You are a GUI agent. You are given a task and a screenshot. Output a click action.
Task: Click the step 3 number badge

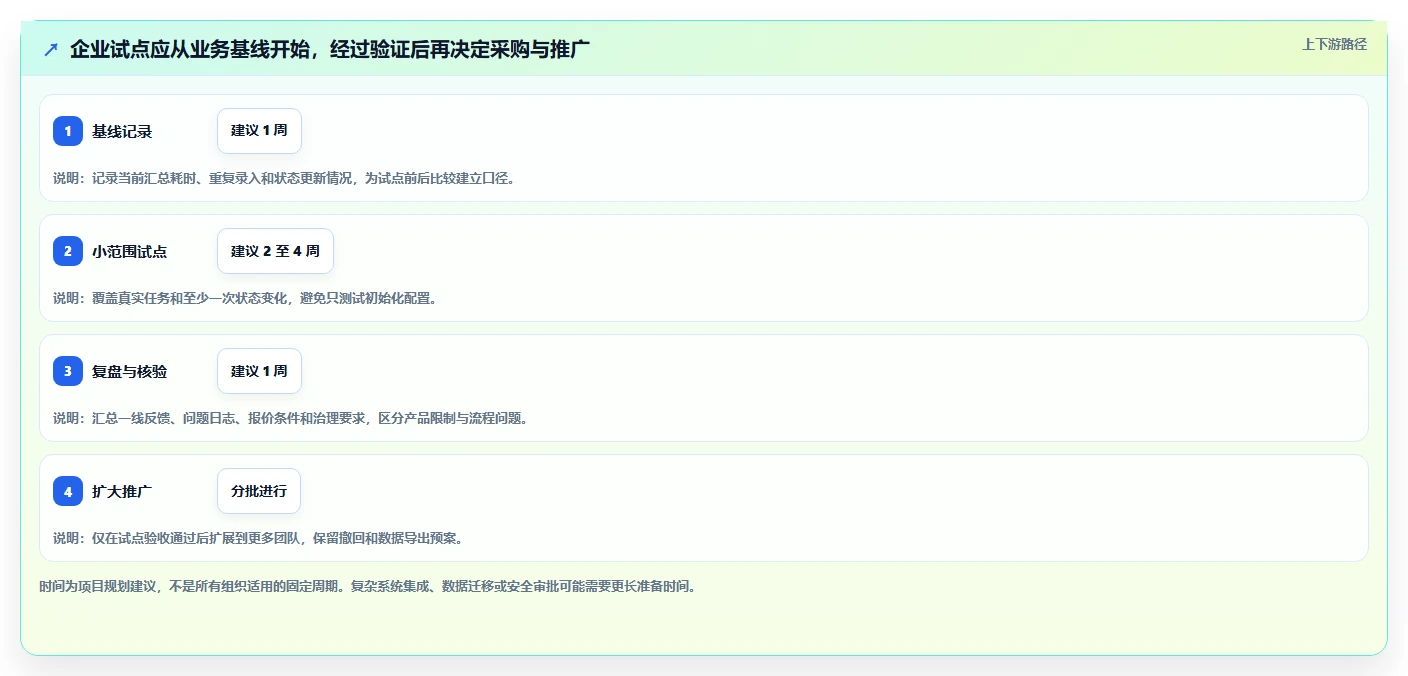tap(68, 371)
